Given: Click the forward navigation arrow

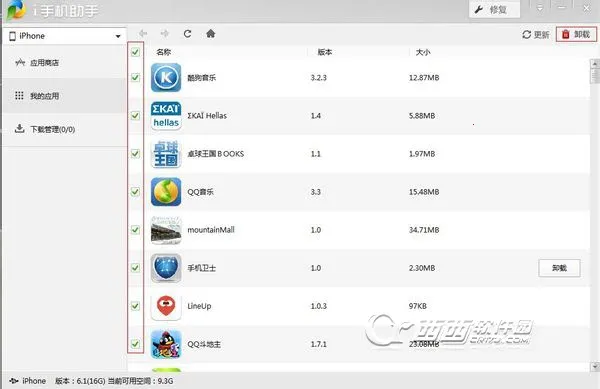Looking at the screenshot, I should point(165,34).
